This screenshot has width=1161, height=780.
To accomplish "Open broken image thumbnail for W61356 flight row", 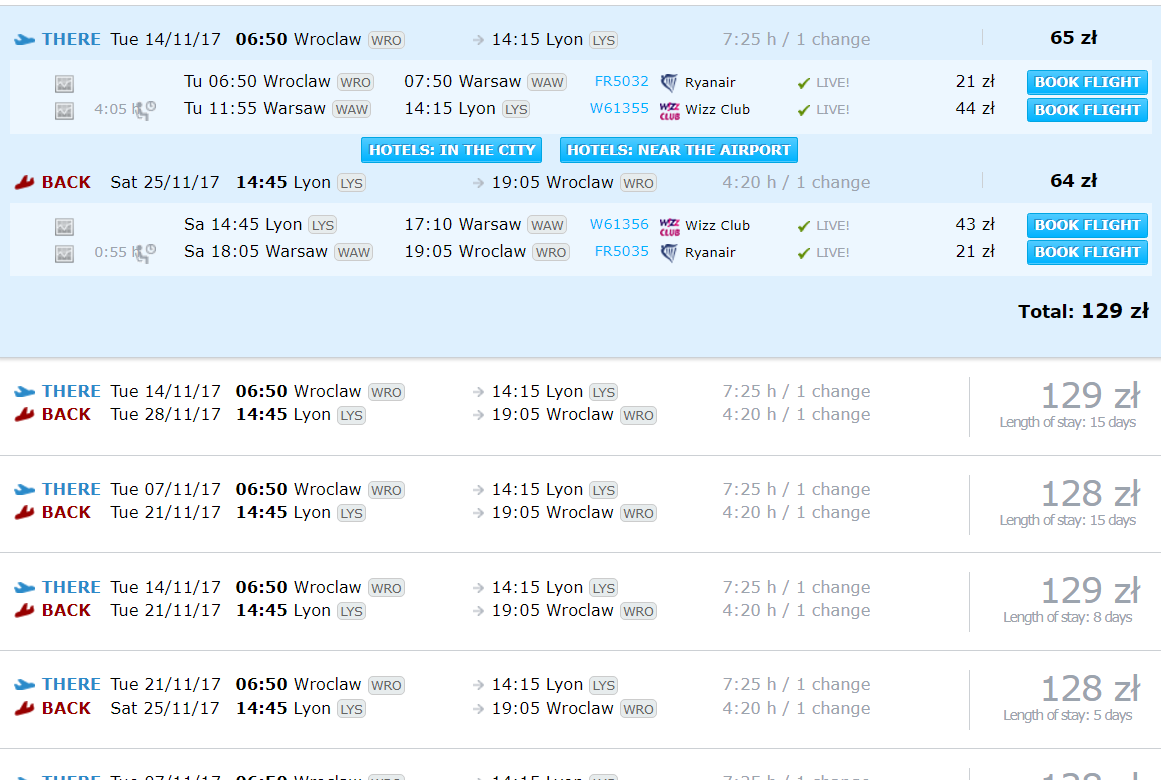I will click(x=64, y=227).
